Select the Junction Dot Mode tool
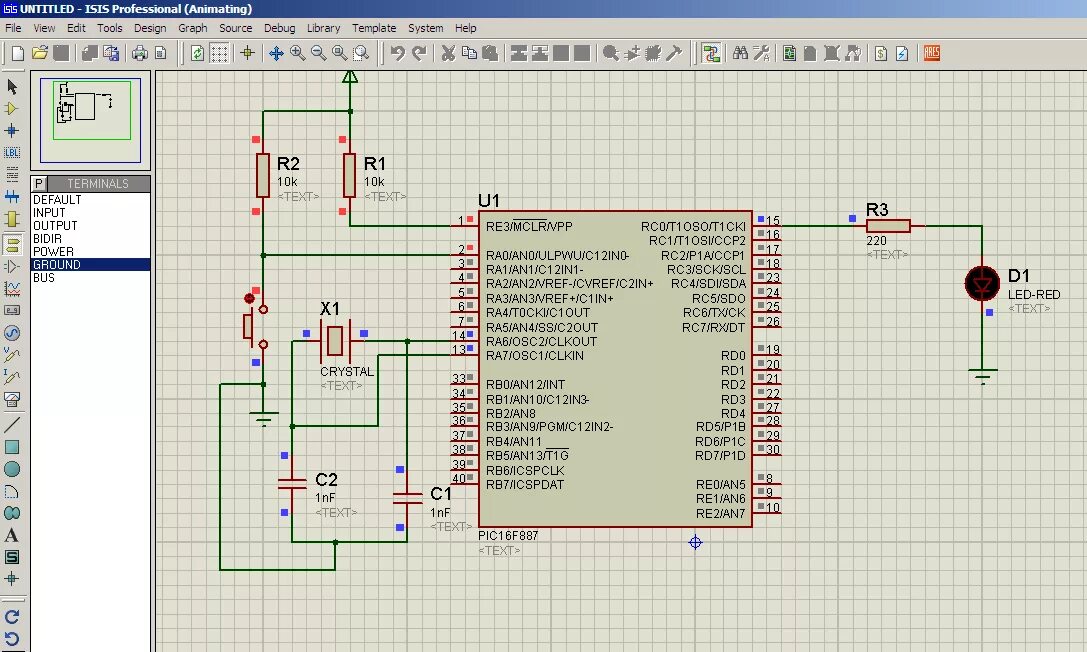1087x652 pixels. click(x=12, y=131)
